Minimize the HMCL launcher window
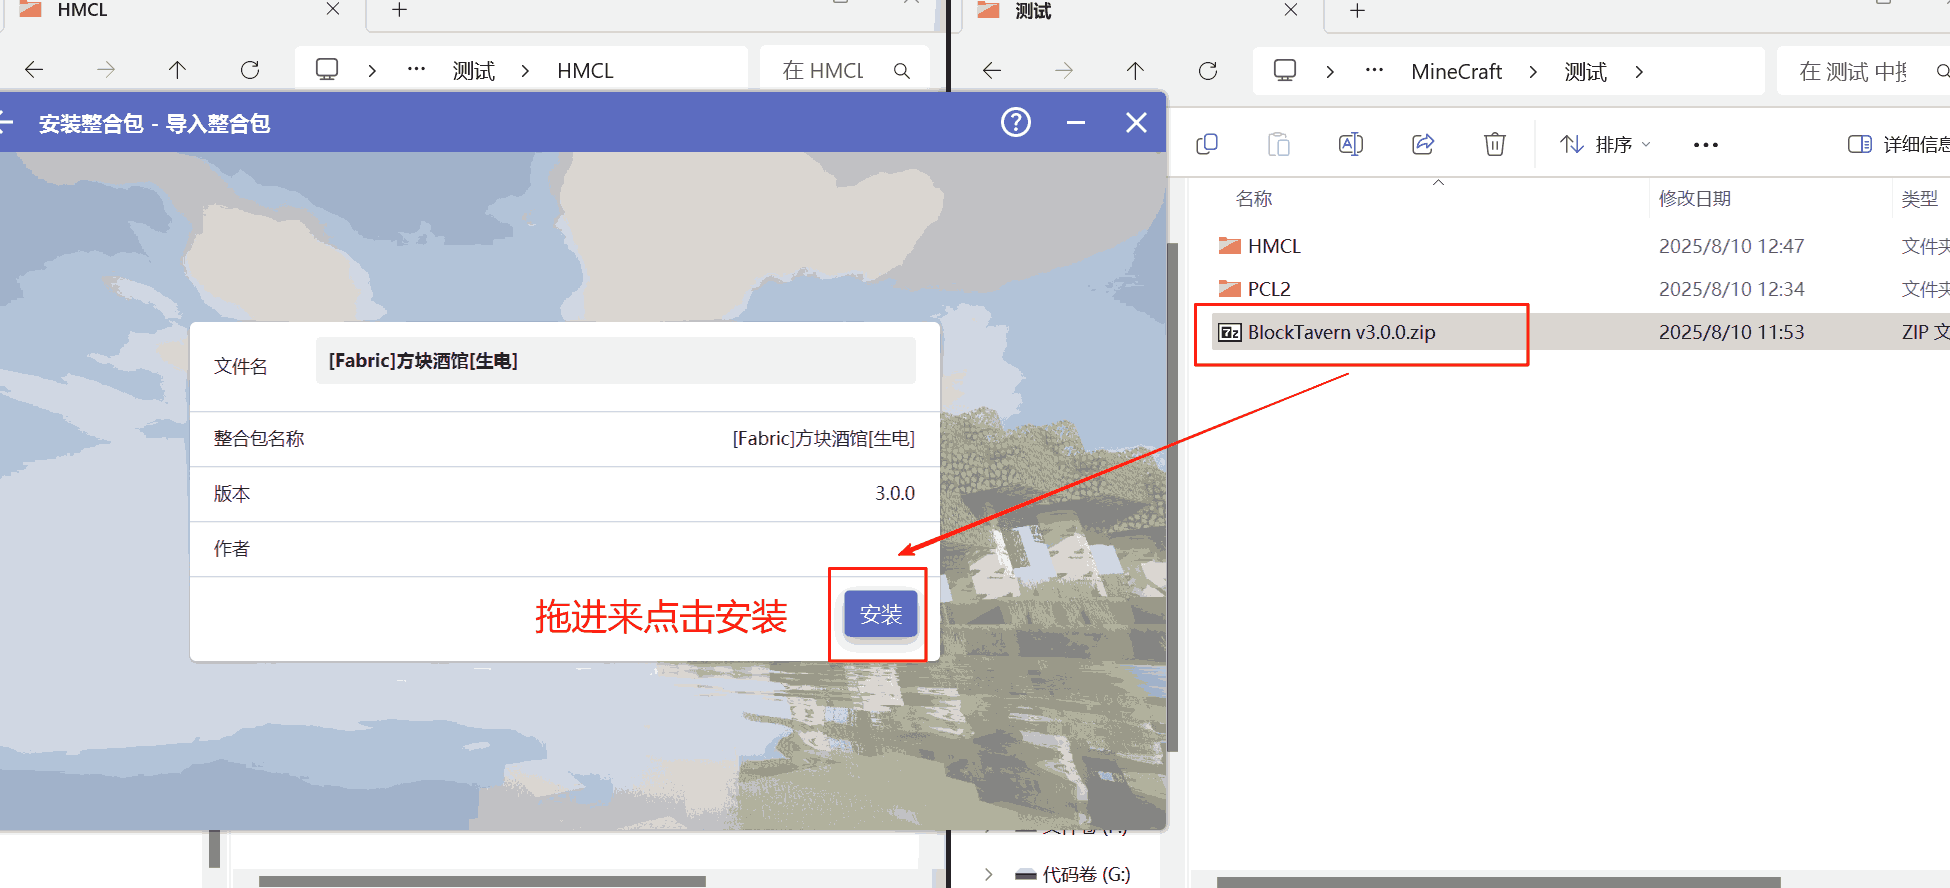Screen dimensions: 1950x888 (x=1076, y=123)
